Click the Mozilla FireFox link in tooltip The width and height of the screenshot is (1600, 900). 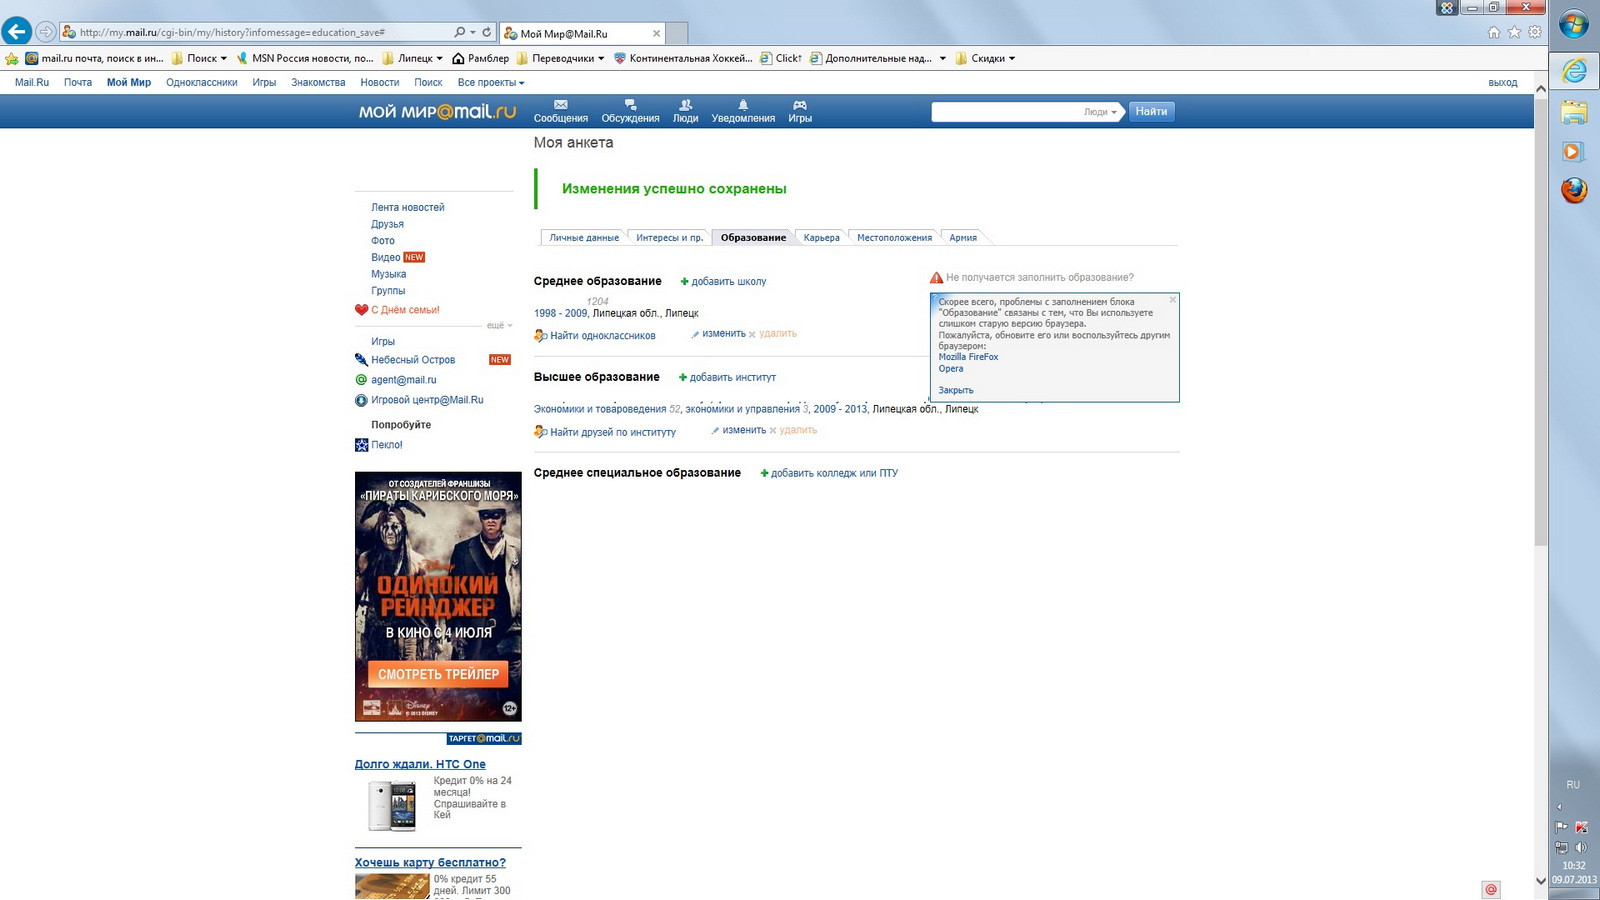968,357
